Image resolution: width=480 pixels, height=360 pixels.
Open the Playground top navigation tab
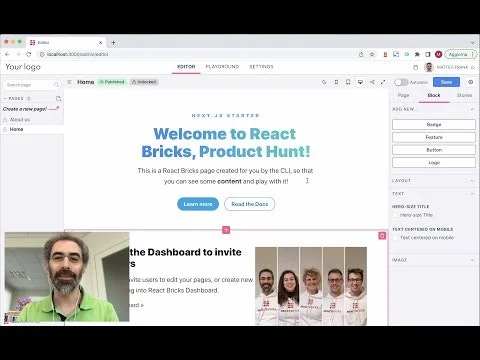point(222,67)
